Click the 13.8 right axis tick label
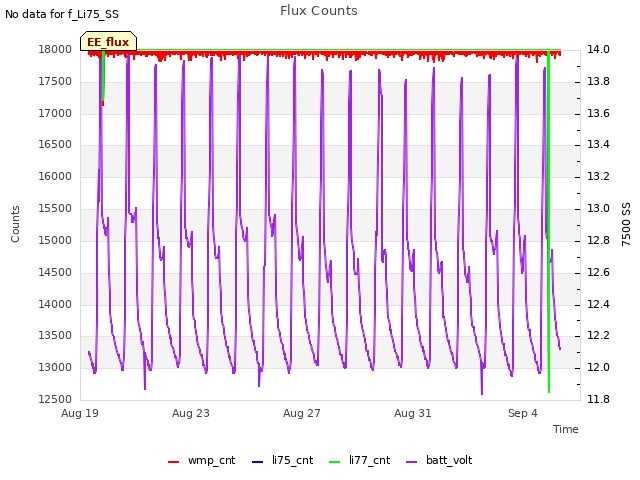Screen dimensions: 640x480 click(x=598, y=81)
